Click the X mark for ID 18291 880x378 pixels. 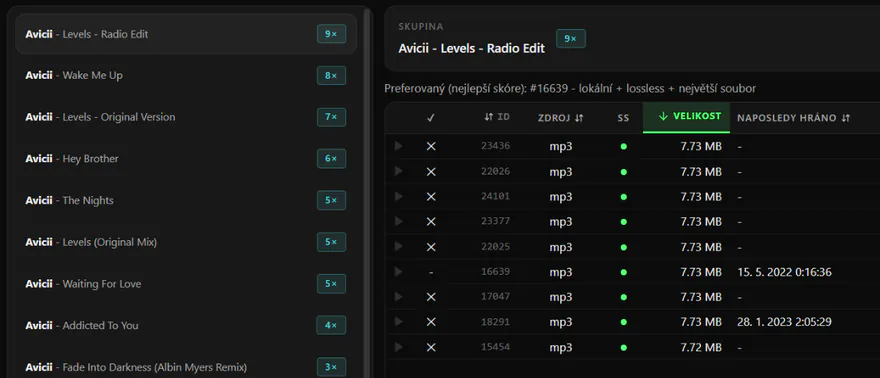(430, 322)
